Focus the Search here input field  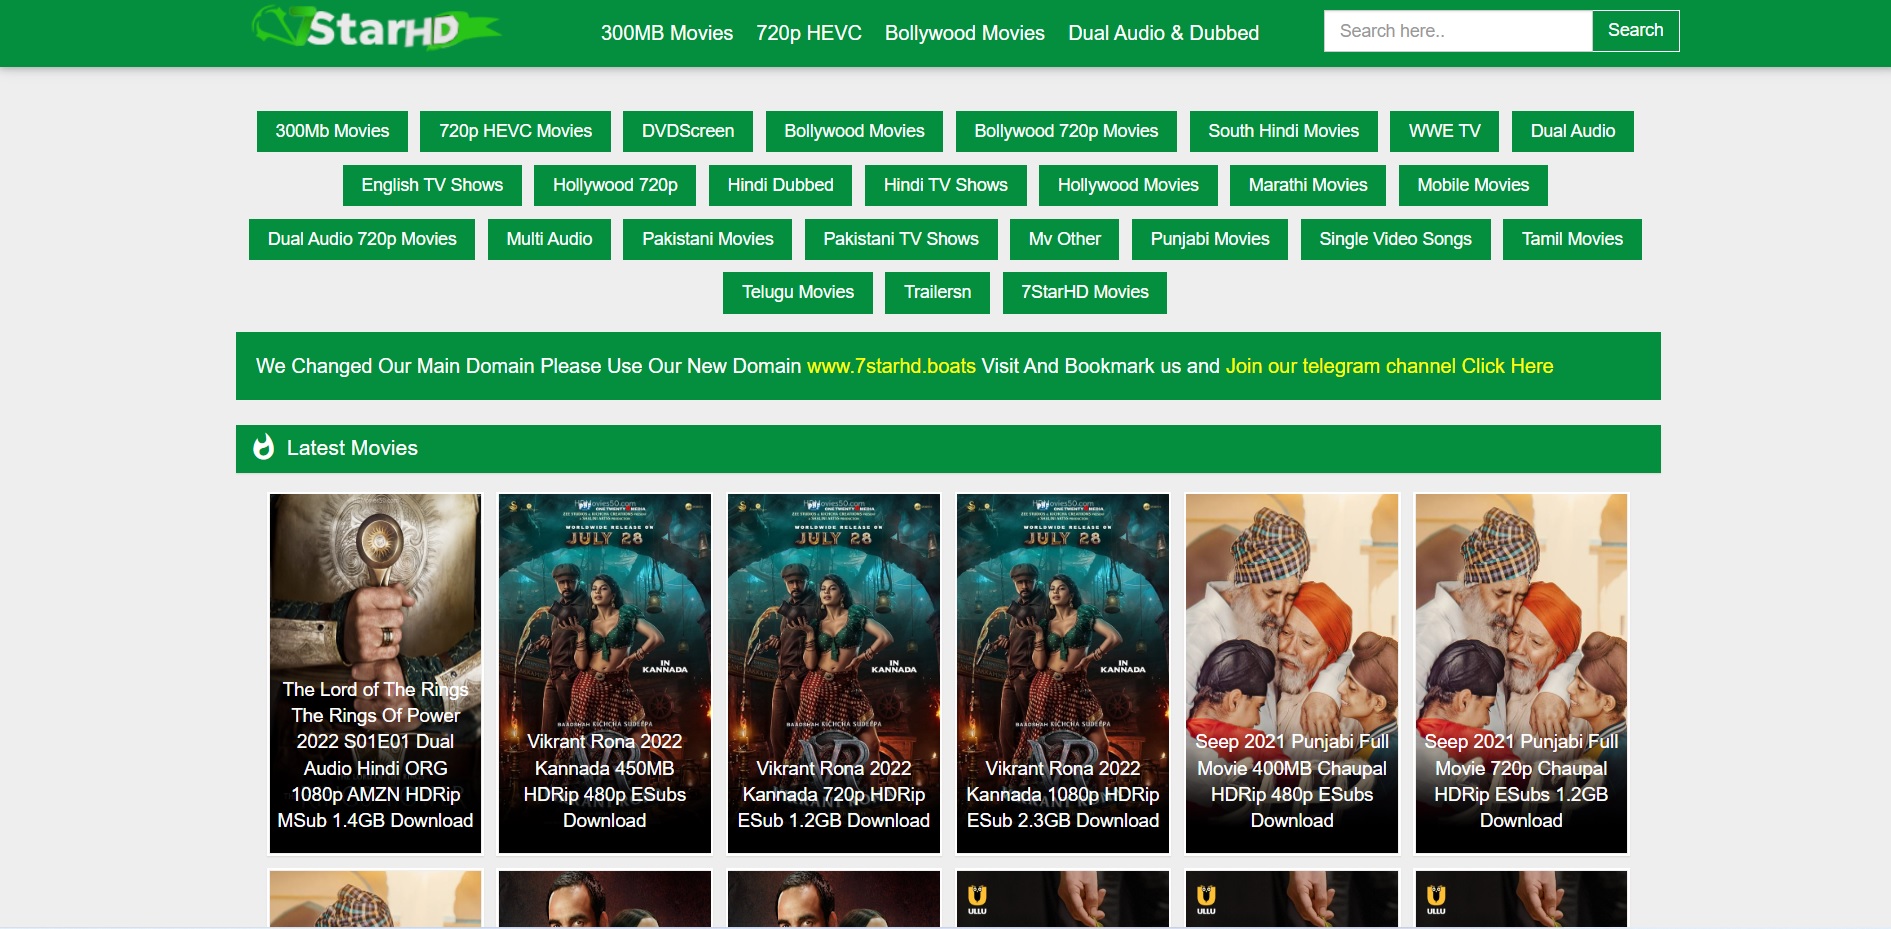[1458, 31]
